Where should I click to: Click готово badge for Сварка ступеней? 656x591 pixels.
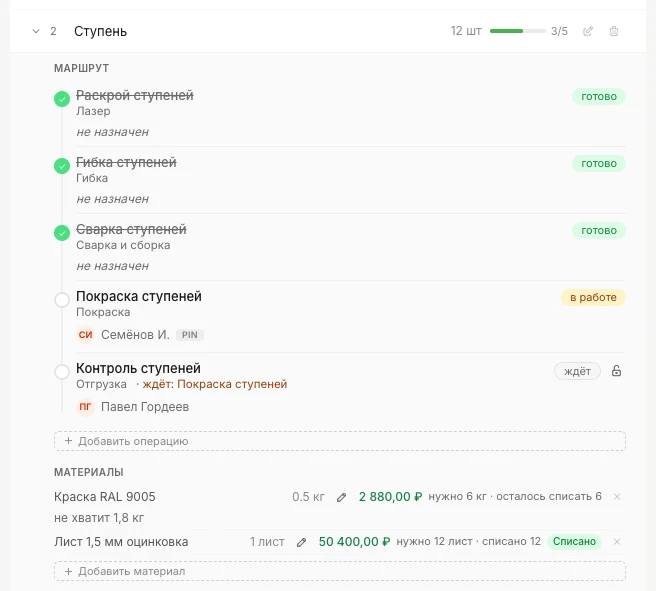pos(599,230)
